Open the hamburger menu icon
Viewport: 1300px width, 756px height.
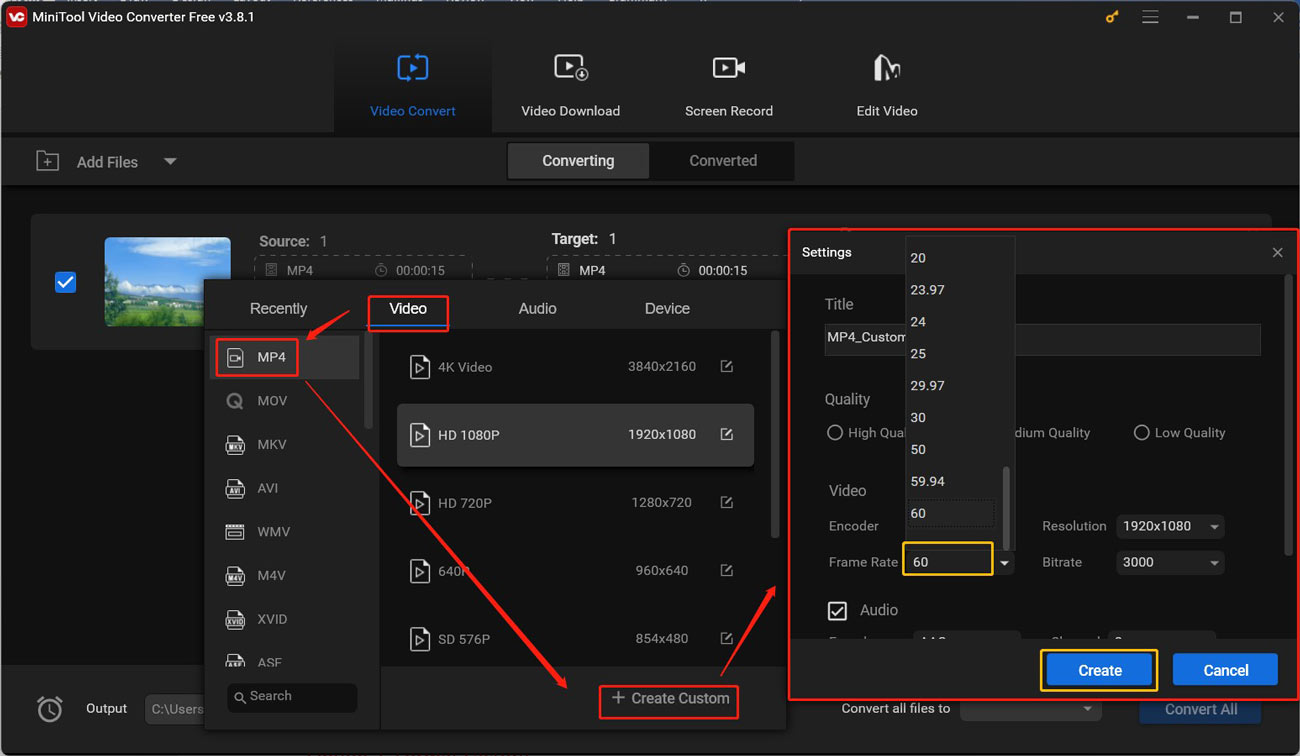(1150, 18)
